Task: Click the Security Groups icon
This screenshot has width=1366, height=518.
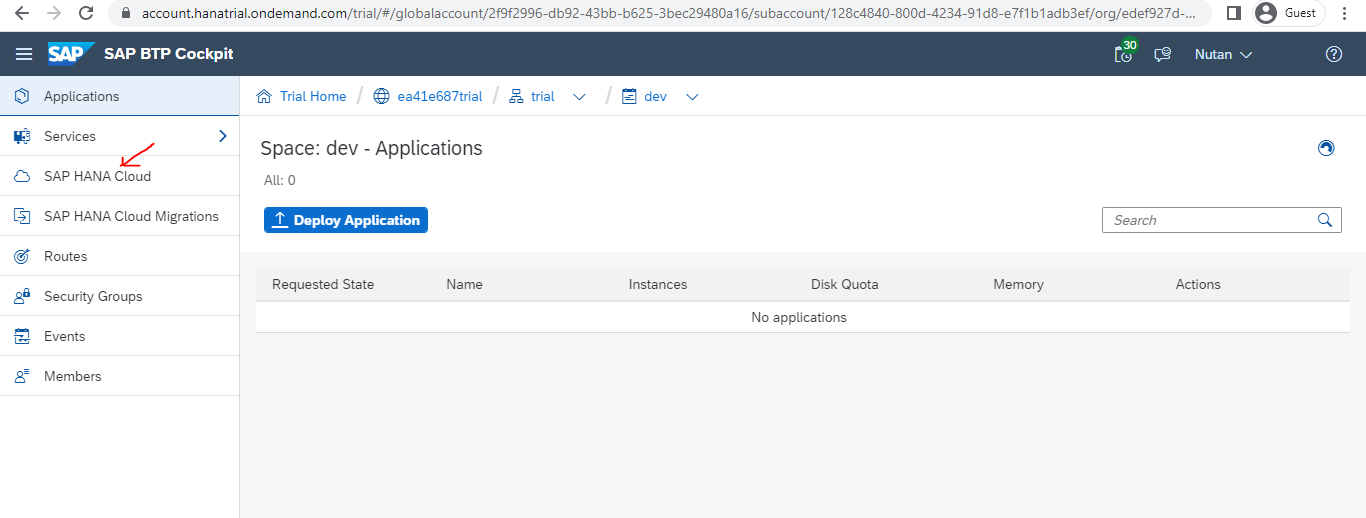Action: pos(22,296)
